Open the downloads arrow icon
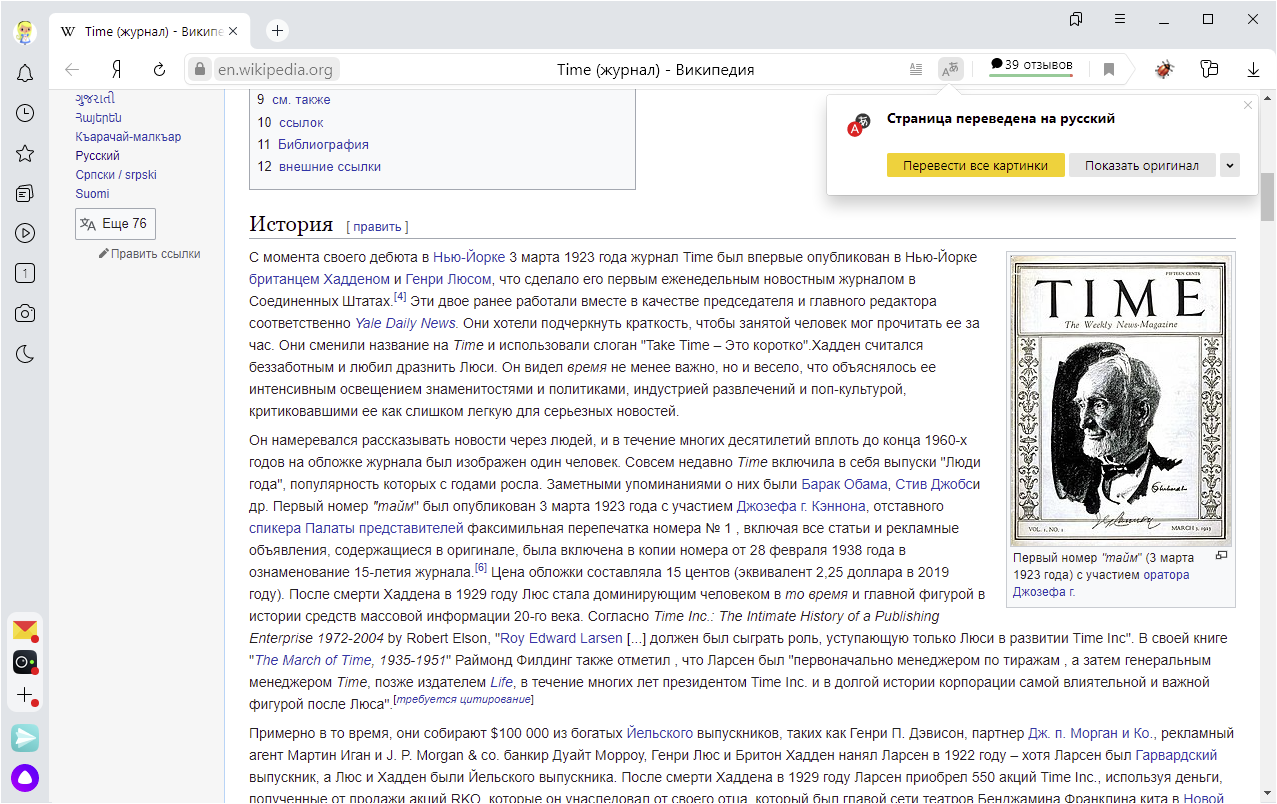Viewport: 1277px width, 804px height. [1253, 70]
